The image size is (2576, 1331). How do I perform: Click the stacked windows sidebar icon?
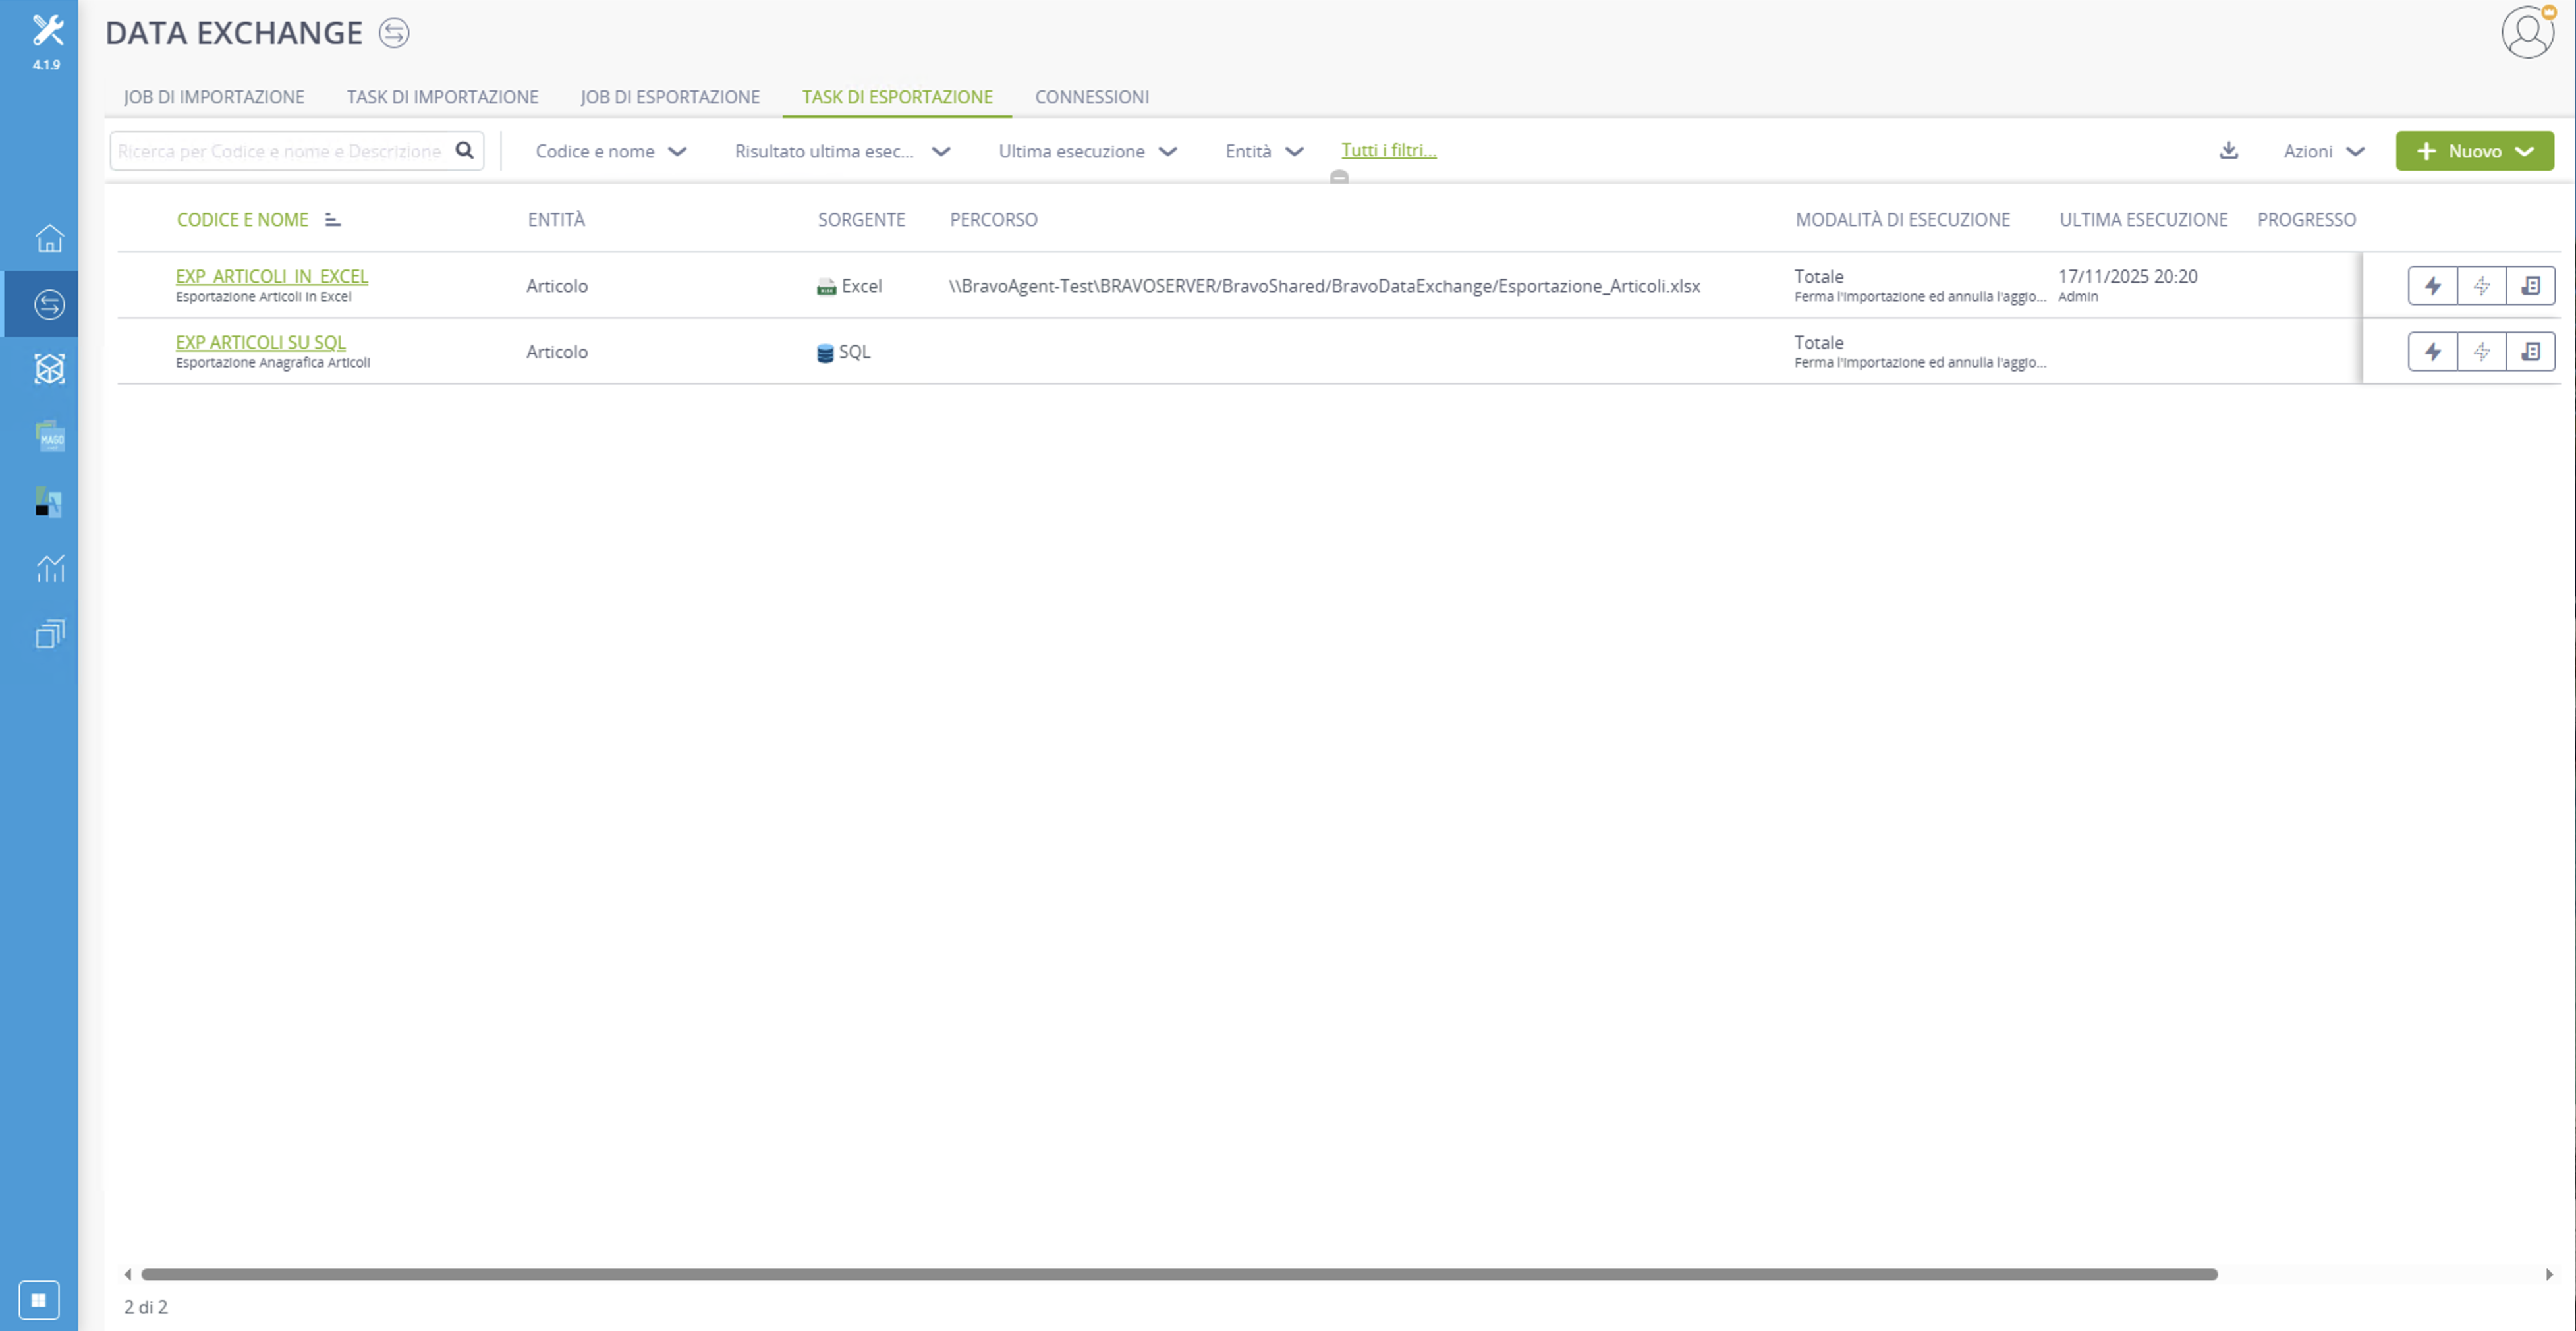tap(49, 634)
